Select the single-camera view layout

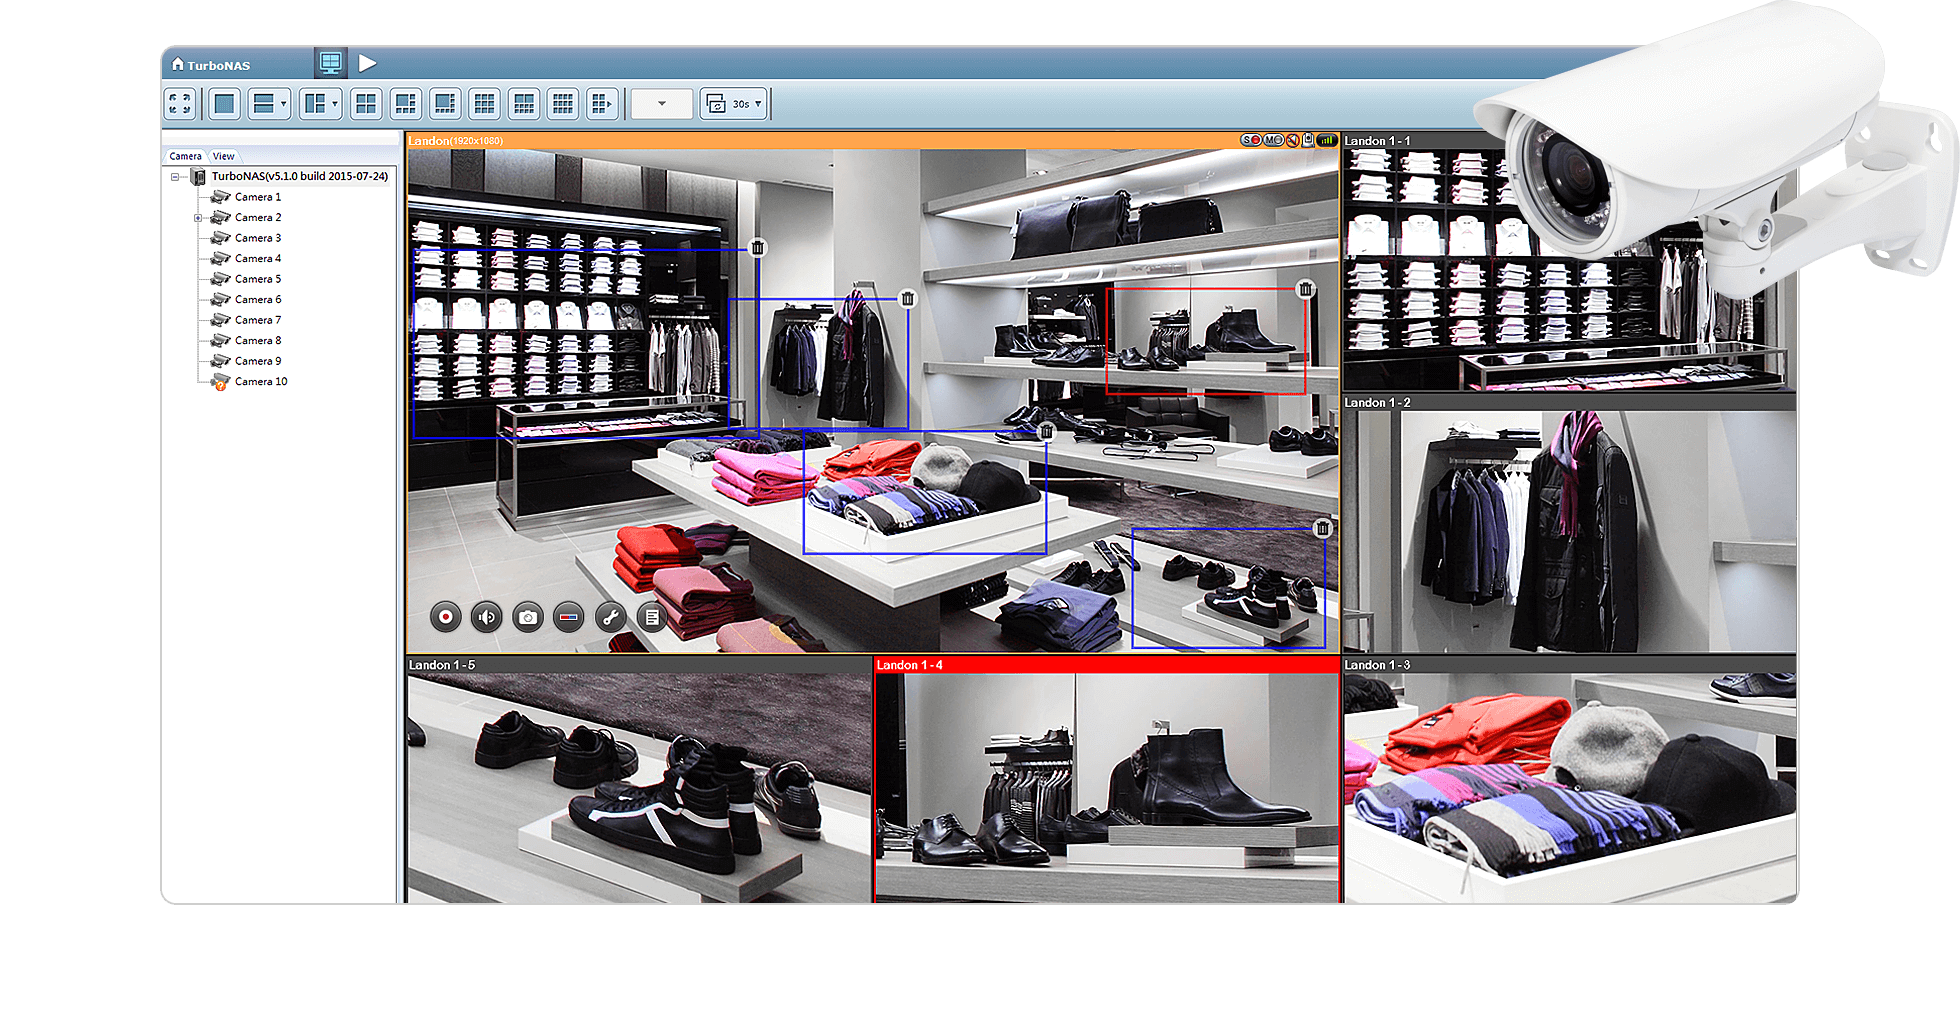pyautogui.click(x=225, y=104)
